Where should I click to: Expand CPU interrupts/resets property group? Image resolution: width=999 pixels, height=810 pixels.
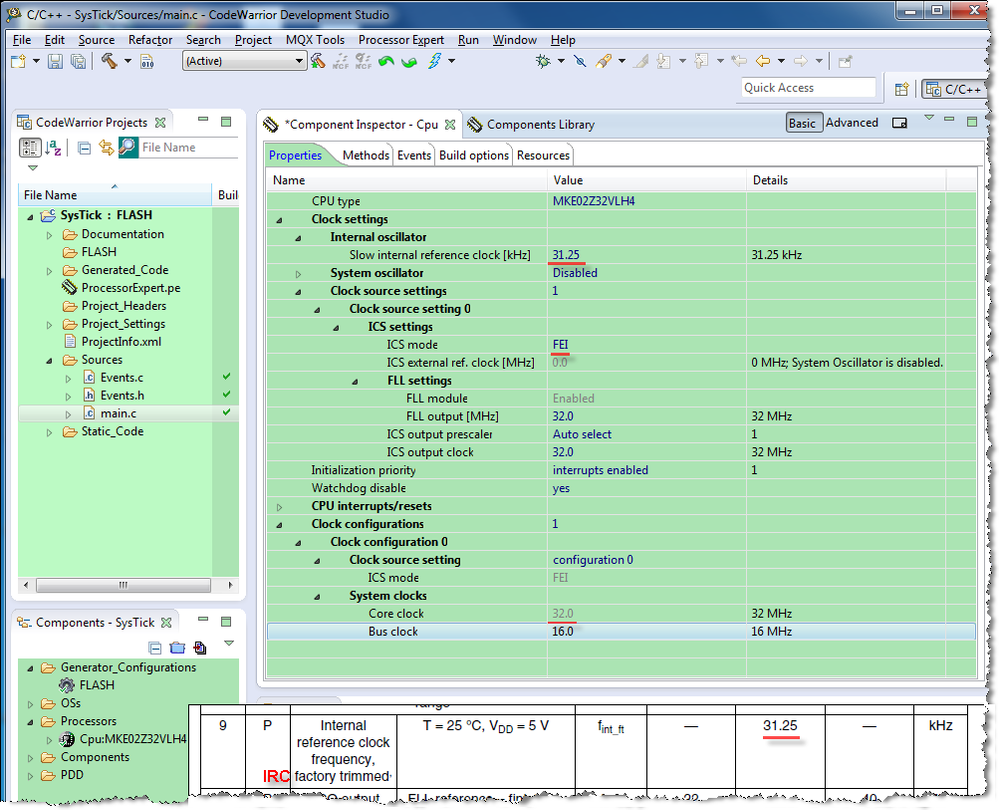(x=279, y=507)
